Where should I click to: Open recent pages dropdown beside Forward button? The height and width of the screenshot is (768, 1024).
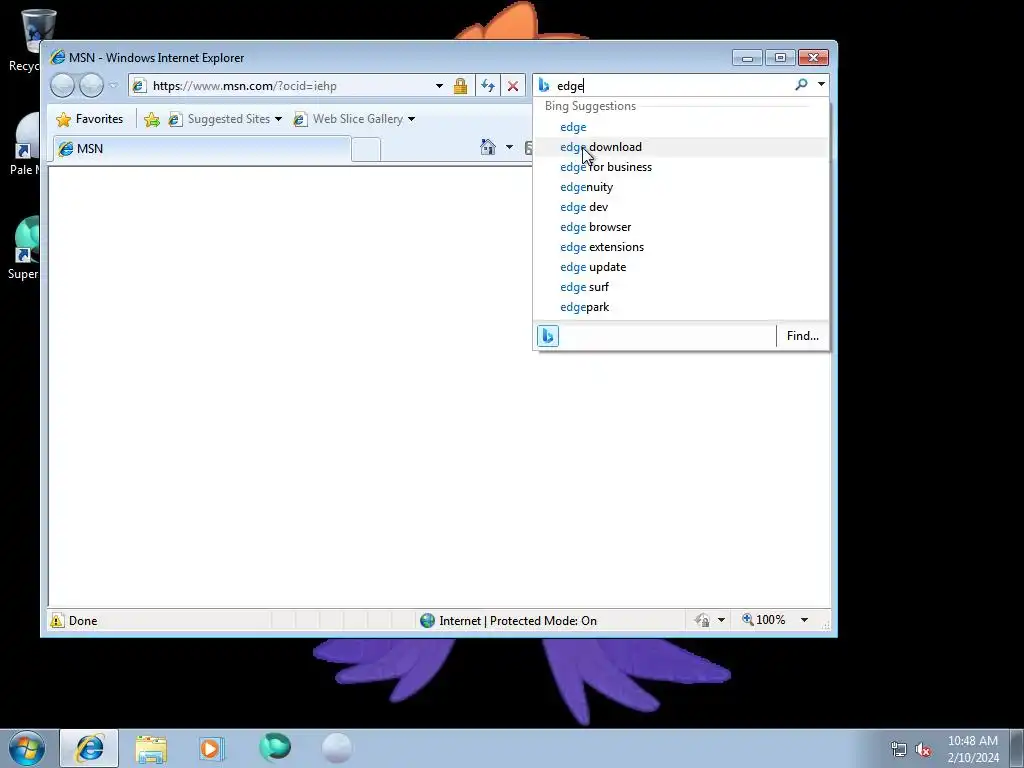pos(114,86)
